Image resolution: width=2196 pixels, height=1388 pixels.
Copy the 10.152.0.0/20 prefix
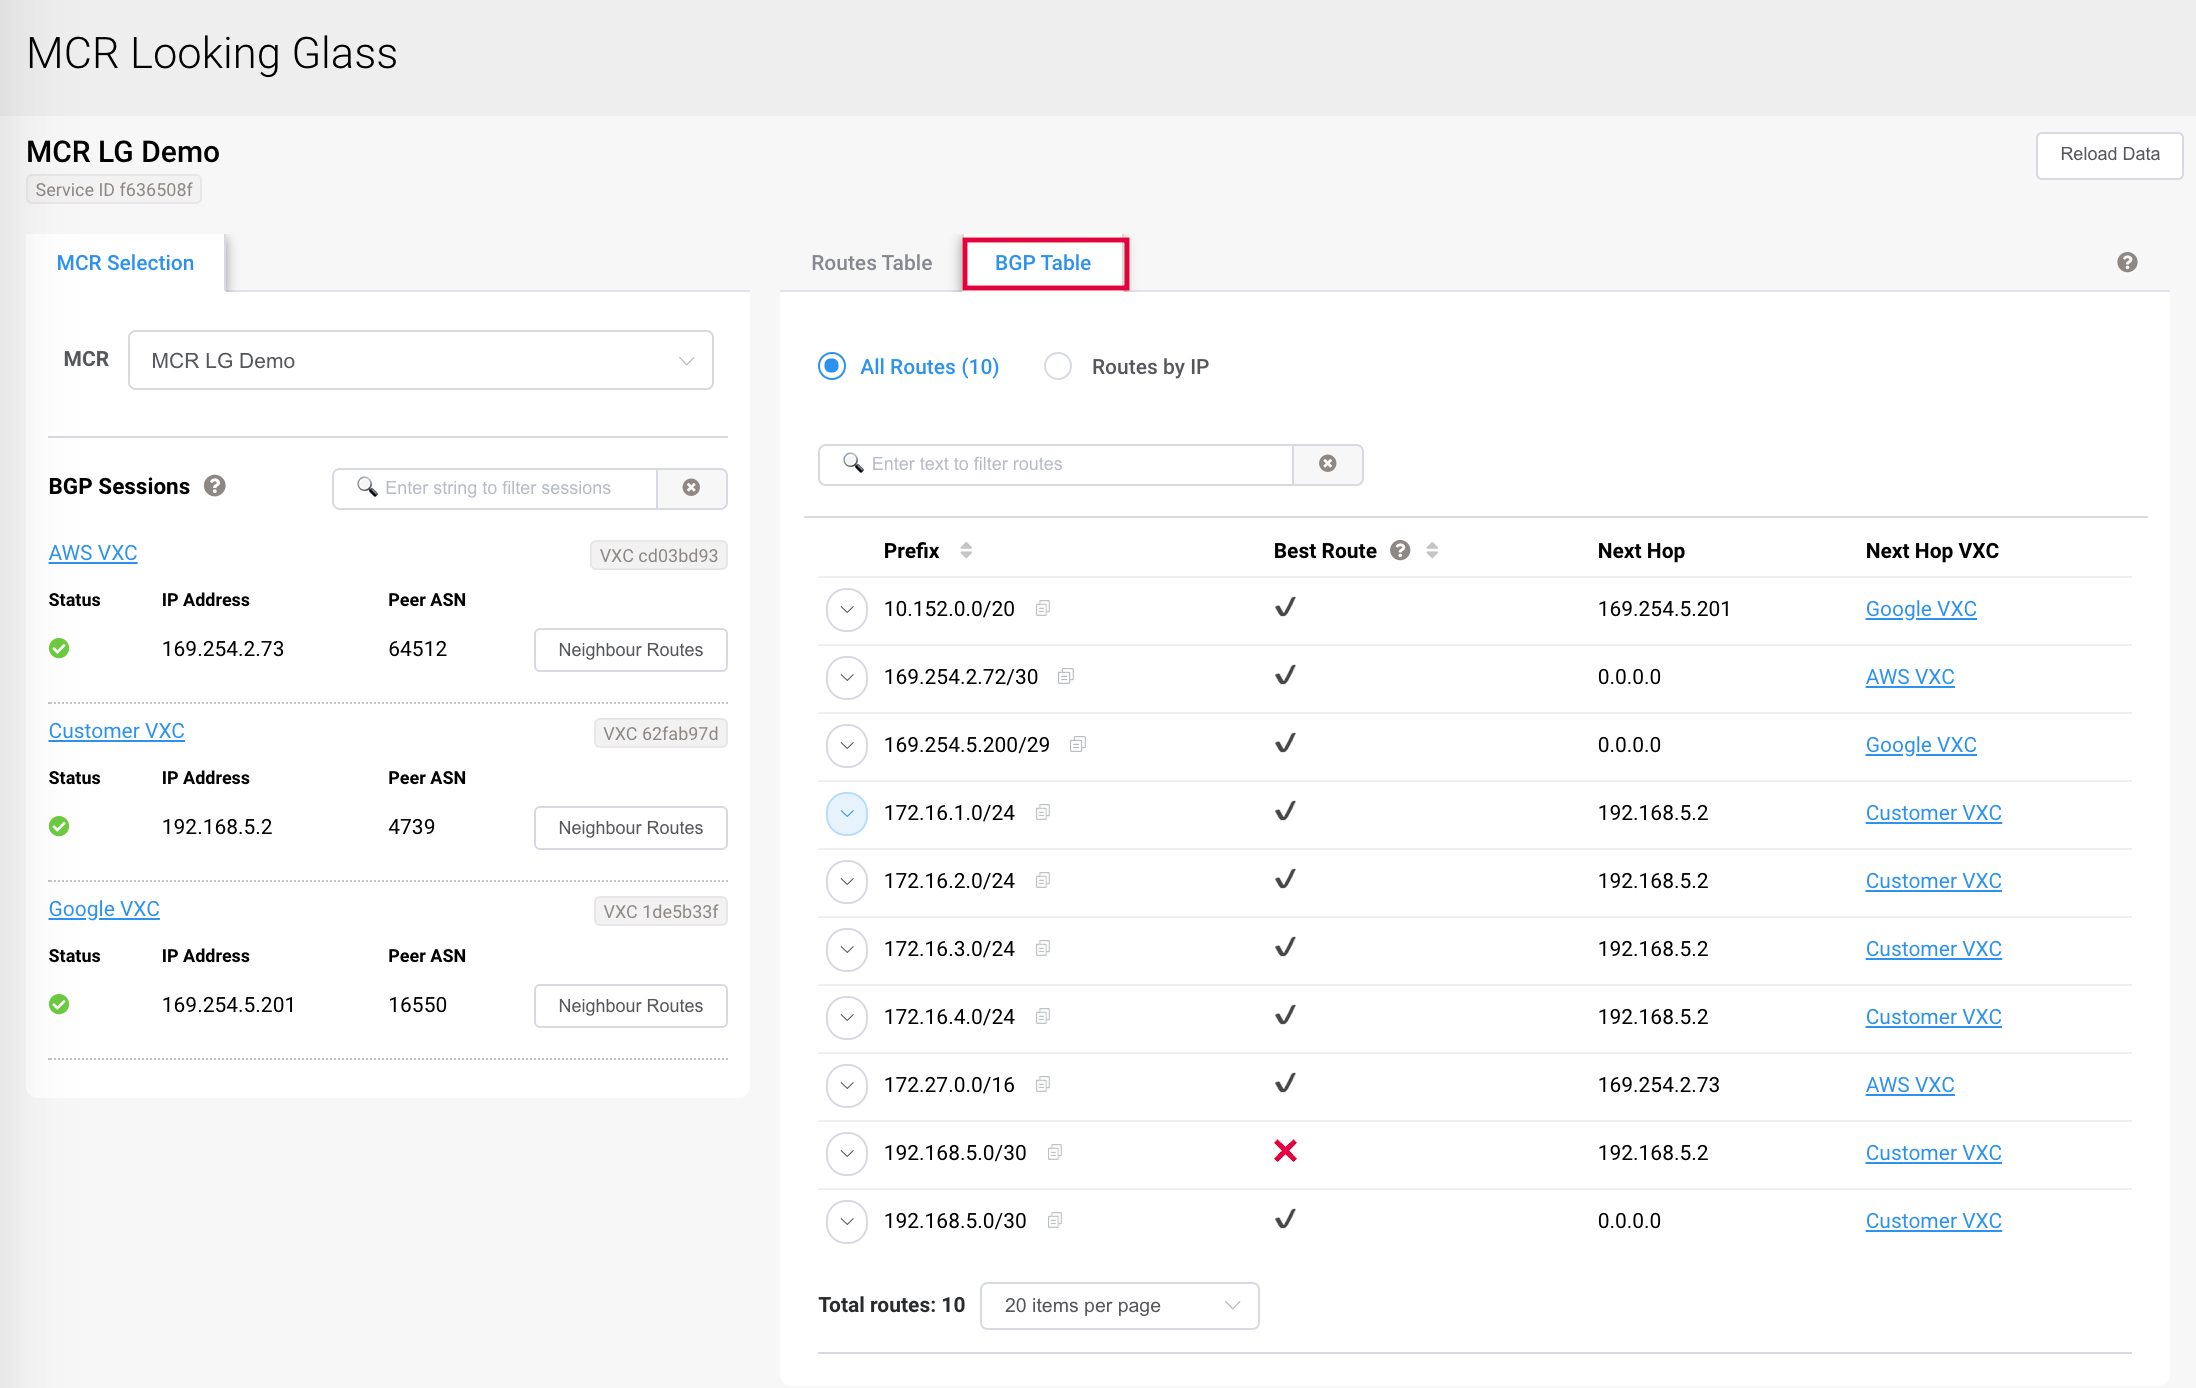click(1043, 608)
